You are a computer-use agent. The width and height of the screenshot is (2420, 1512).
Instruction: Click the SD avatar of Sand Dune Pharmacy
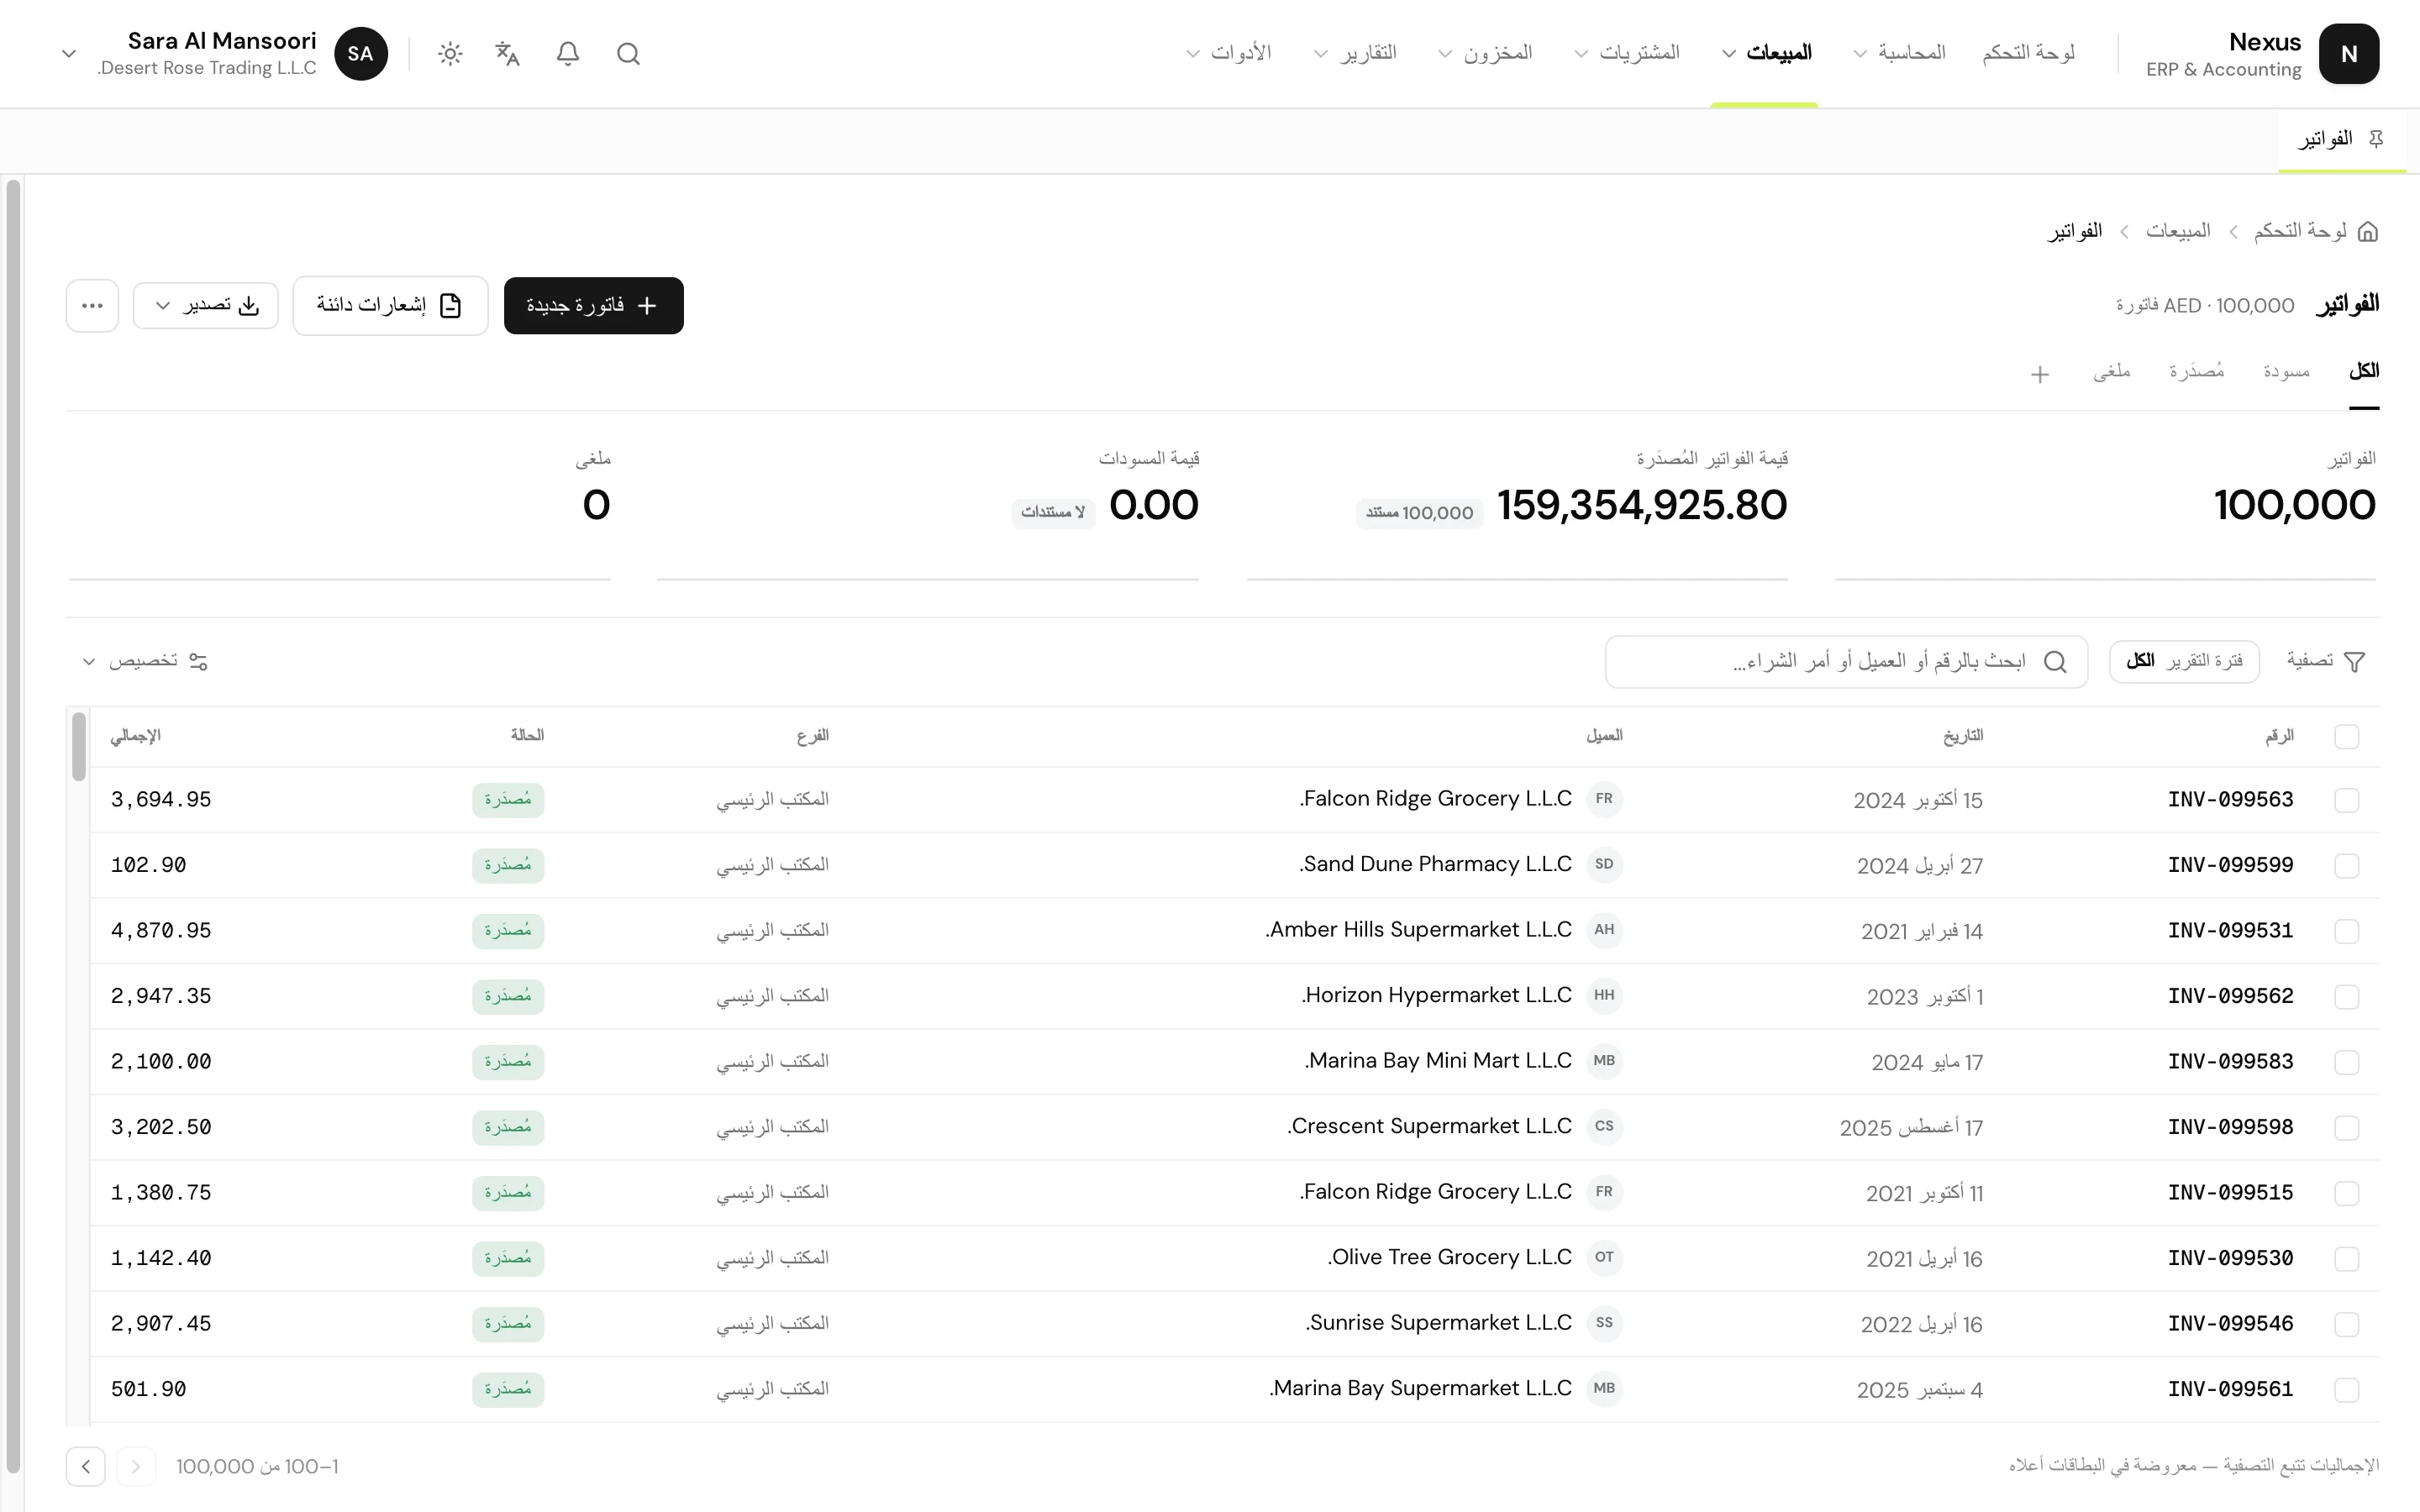tap(1604, 864)
